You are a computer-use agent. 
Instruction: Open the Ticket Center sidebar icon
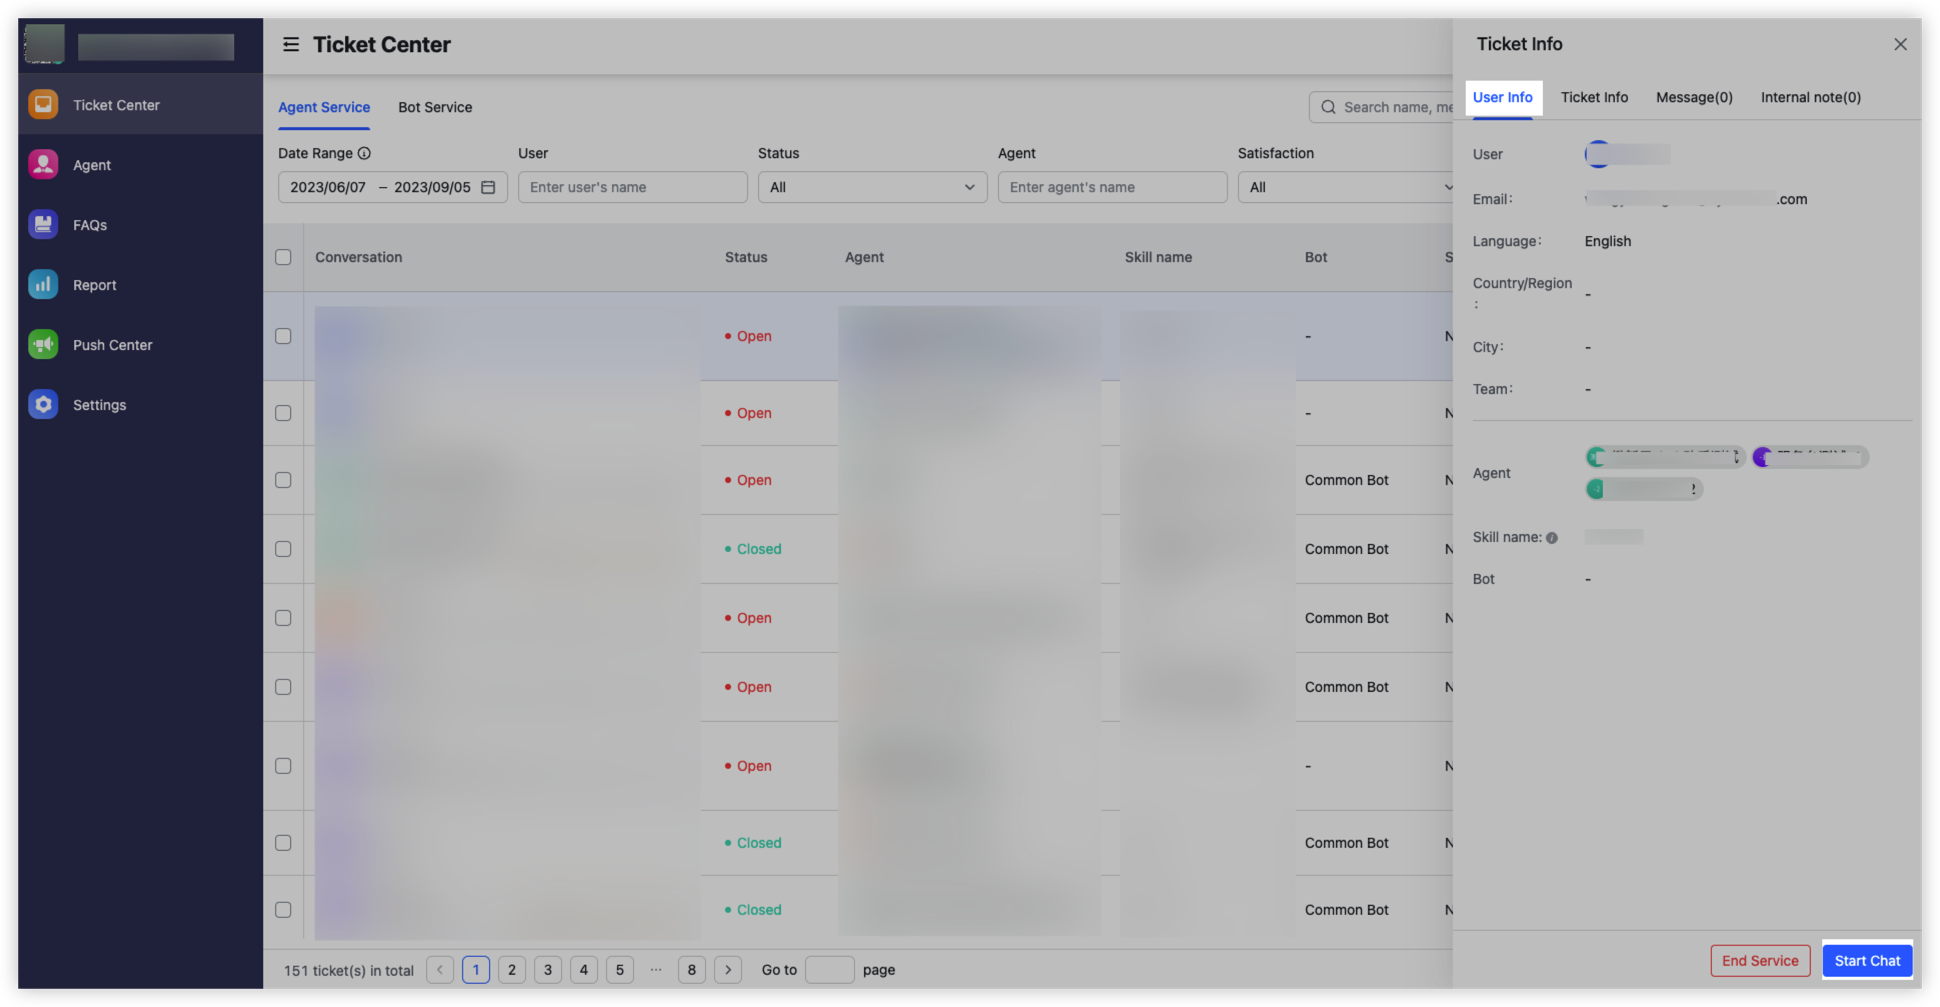click(x=43, y=105)
